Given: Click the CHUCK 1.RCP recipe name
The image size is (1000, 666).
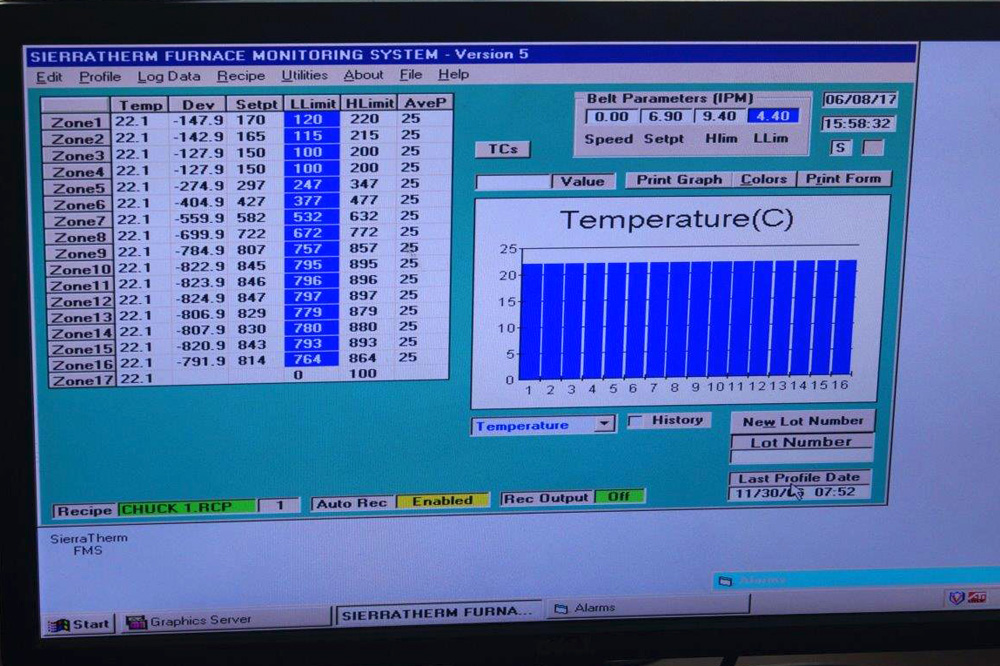Looking at the screenshot, I should pyautogui.click(x=186, y=508).
